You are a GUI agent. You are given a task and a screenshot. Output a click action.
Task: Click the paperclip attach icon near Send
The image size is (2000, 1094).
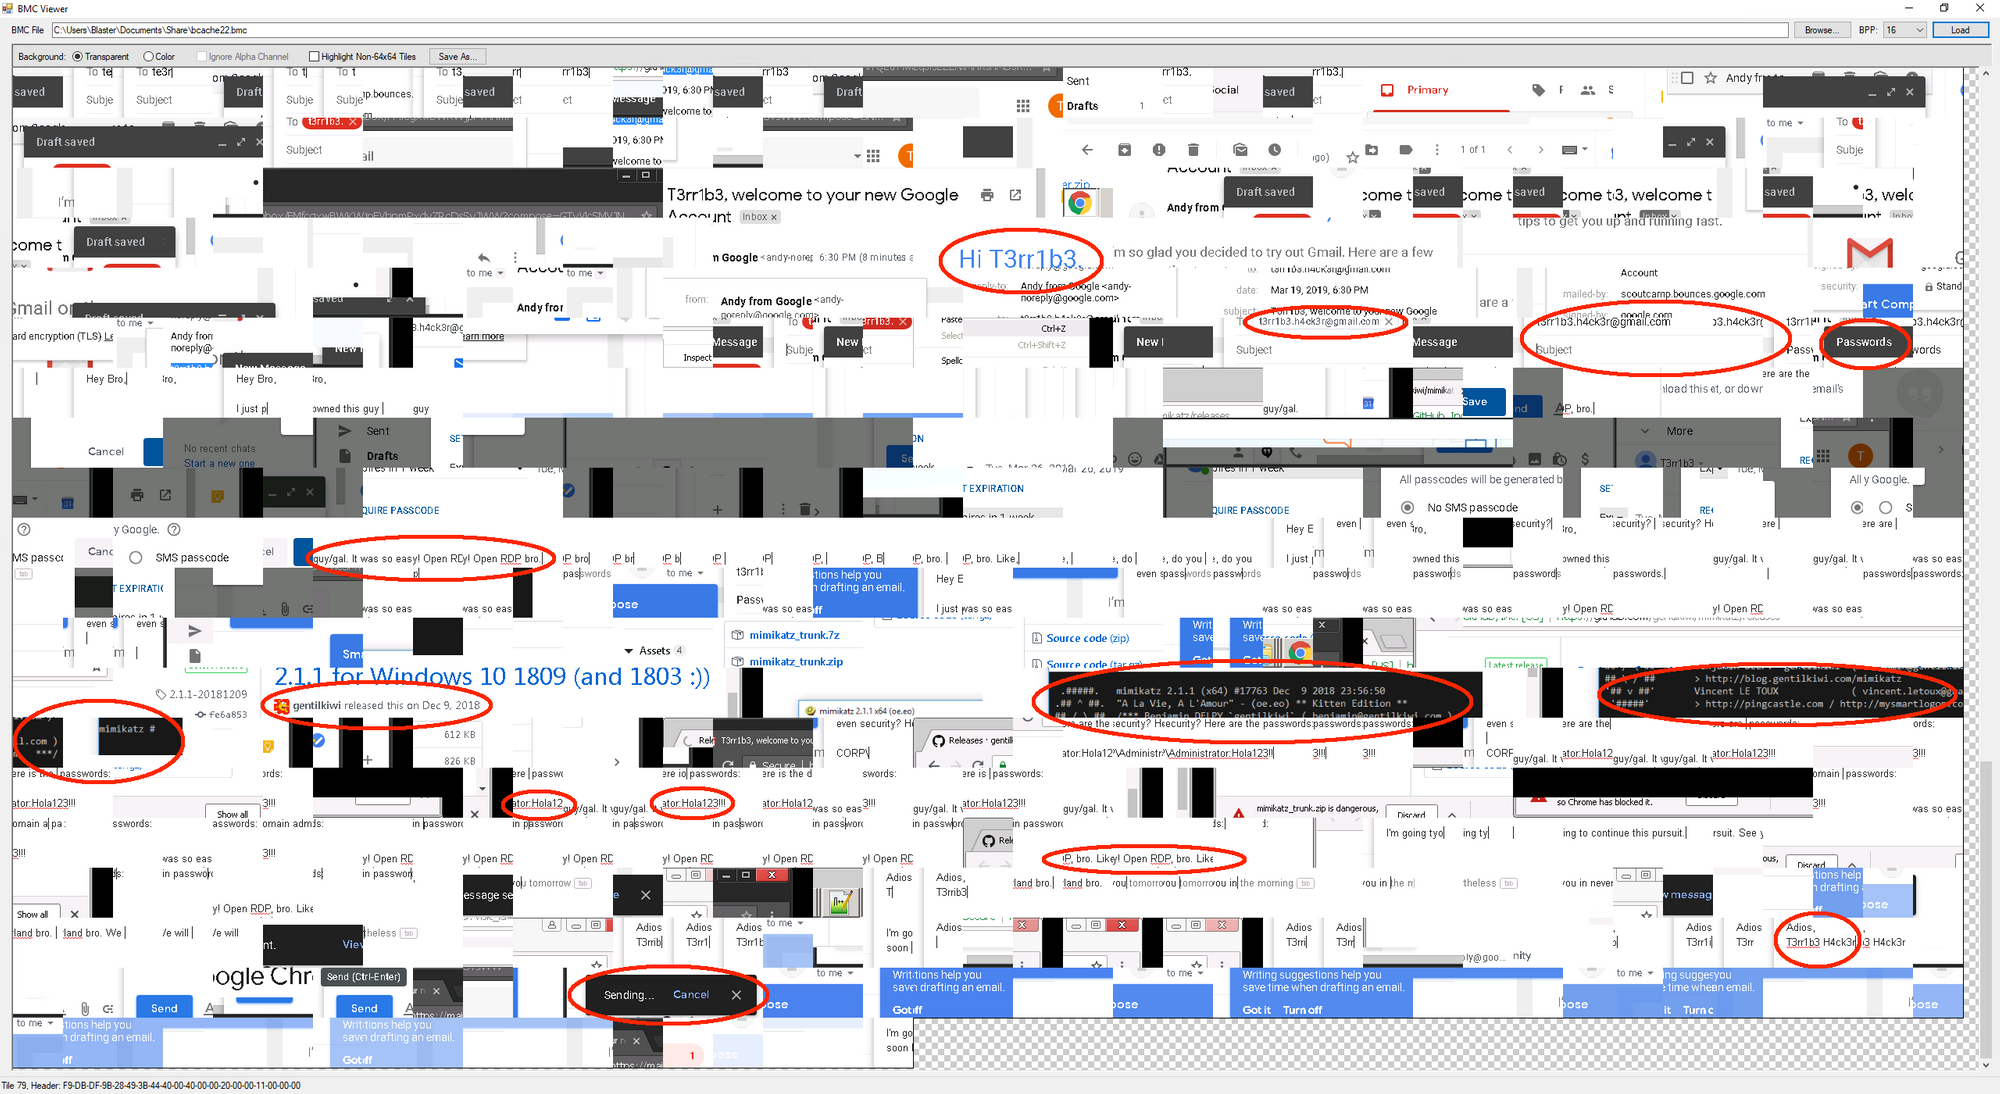click(x=85, y=1009)
